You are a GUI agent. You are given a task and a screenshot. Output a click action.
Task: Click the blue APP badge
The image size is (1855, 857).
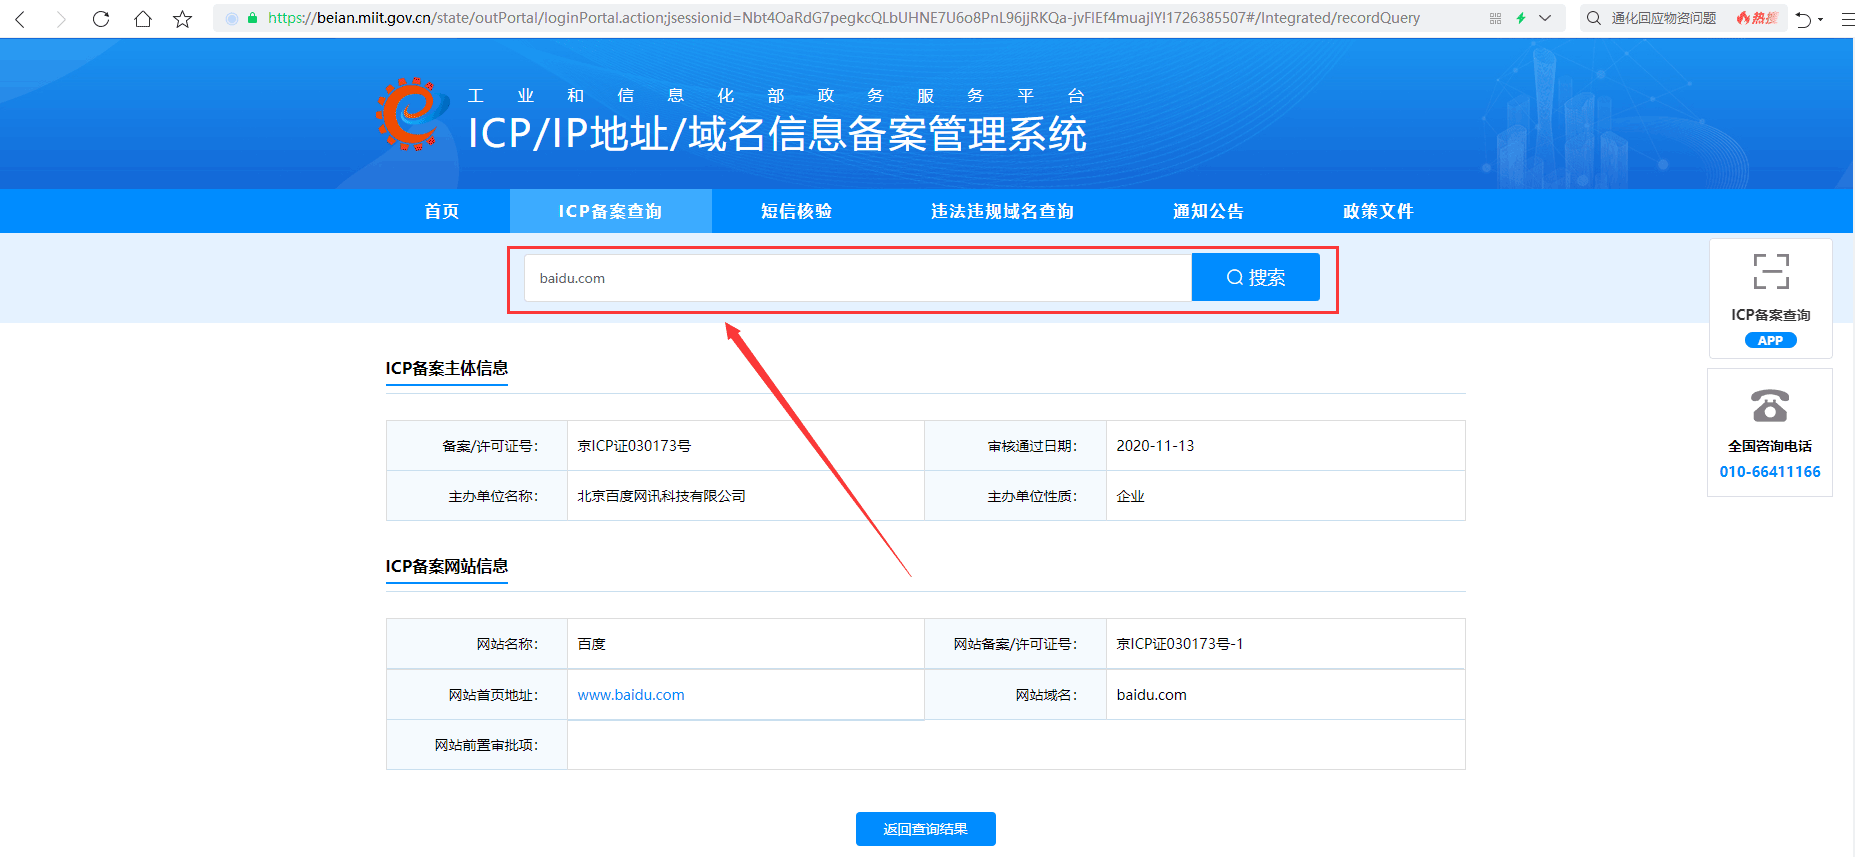(1771, 340)
